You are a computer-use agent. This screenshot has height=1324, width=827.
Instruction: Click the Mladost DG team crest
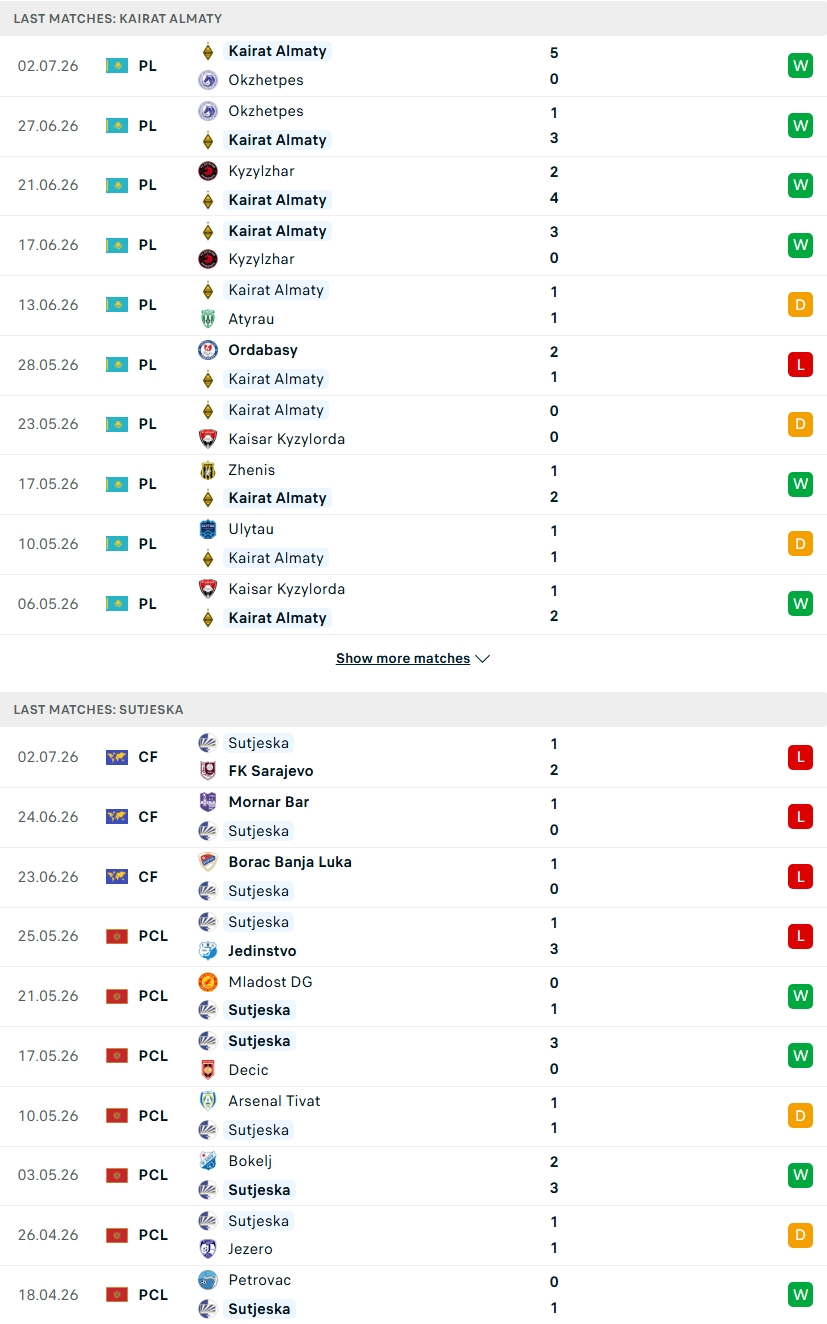pyautogui.click(x=208, y=982)
